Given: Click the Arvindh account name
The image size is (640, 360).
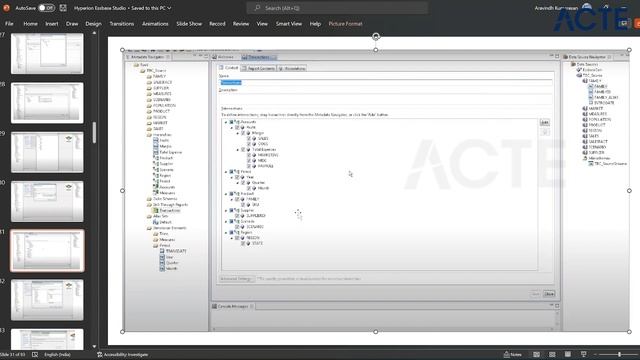Looking at the screenshot, I should [x=556, y=8].
